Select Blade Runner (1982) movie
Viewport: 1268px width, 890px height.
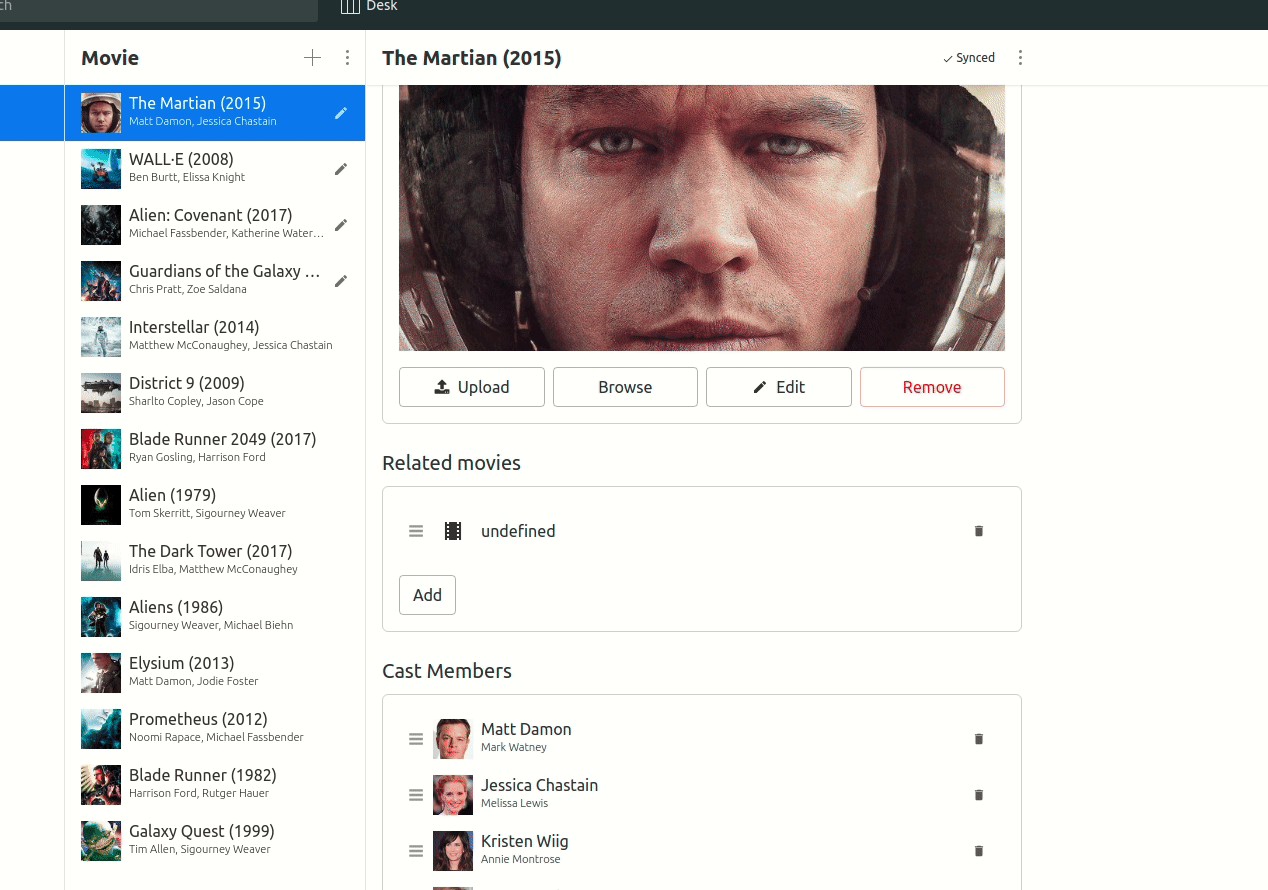pyautogui.click(x=215, y=785)
